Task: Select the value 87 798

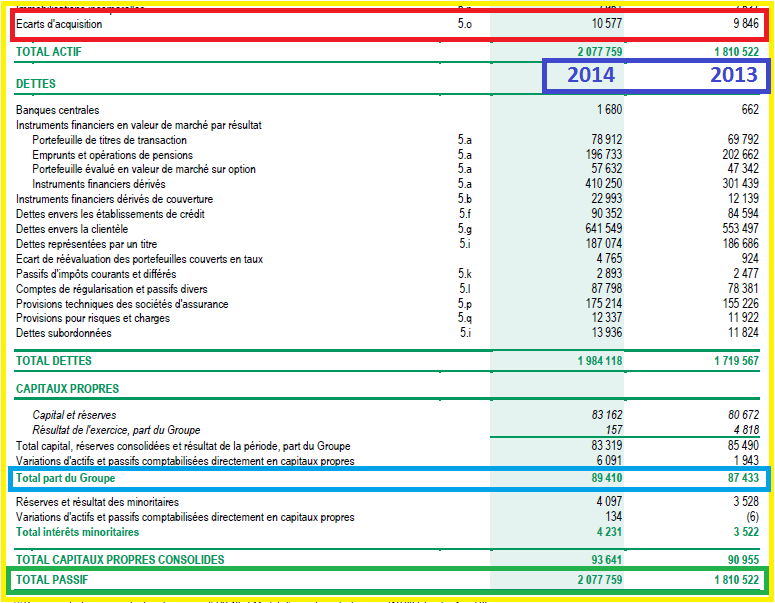Action: pos(607,288)
